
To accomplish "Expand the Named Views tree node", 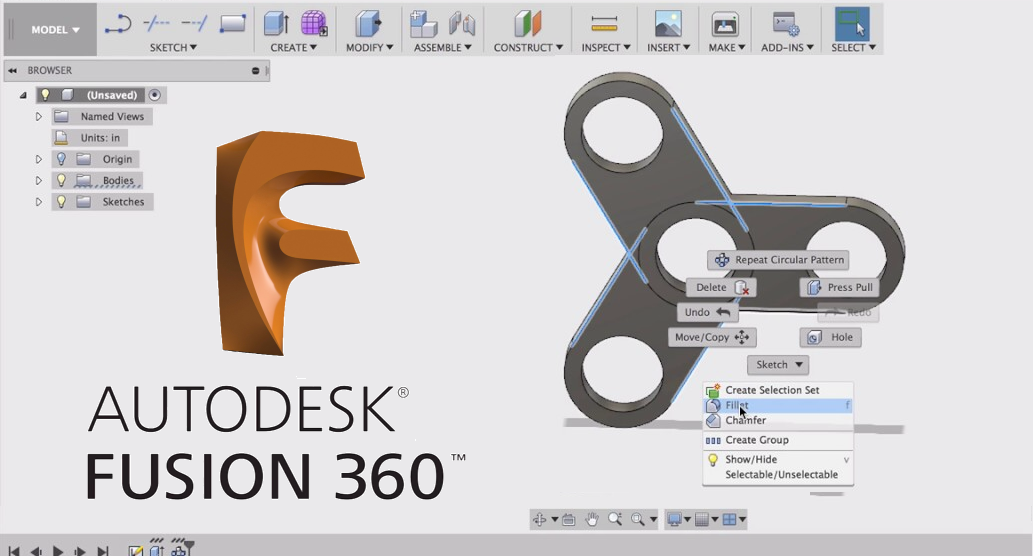I will (39, 117).
